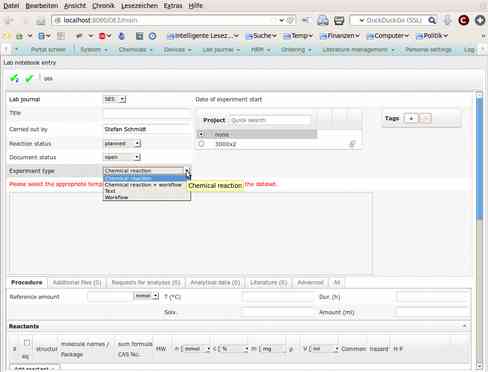Switch to the Advanced tab
This screenshot has height=372, width=488.
[310, 283]
